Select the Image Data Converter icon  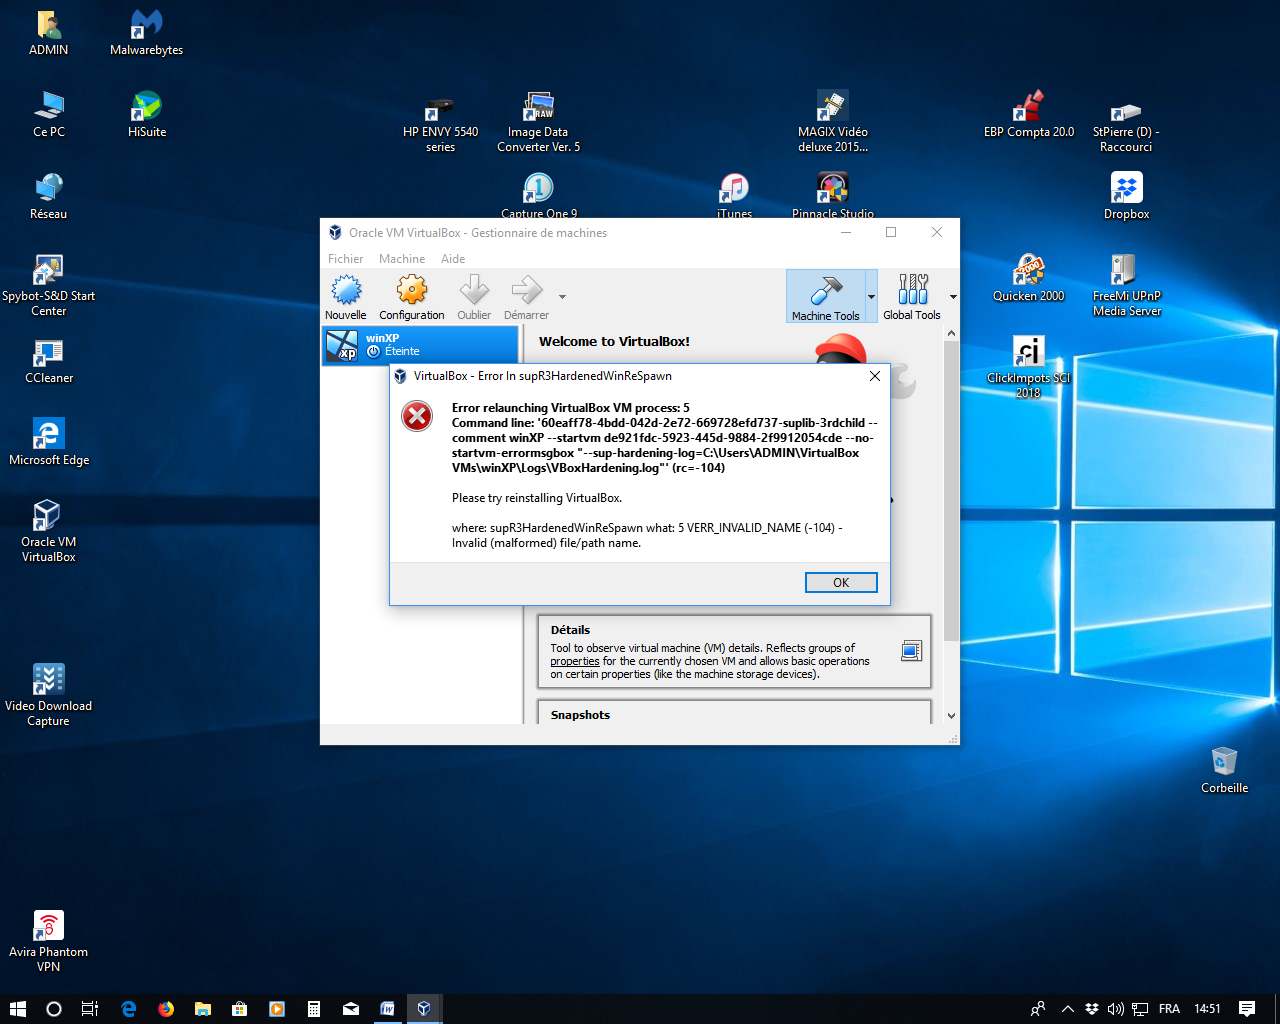(538, 122)
